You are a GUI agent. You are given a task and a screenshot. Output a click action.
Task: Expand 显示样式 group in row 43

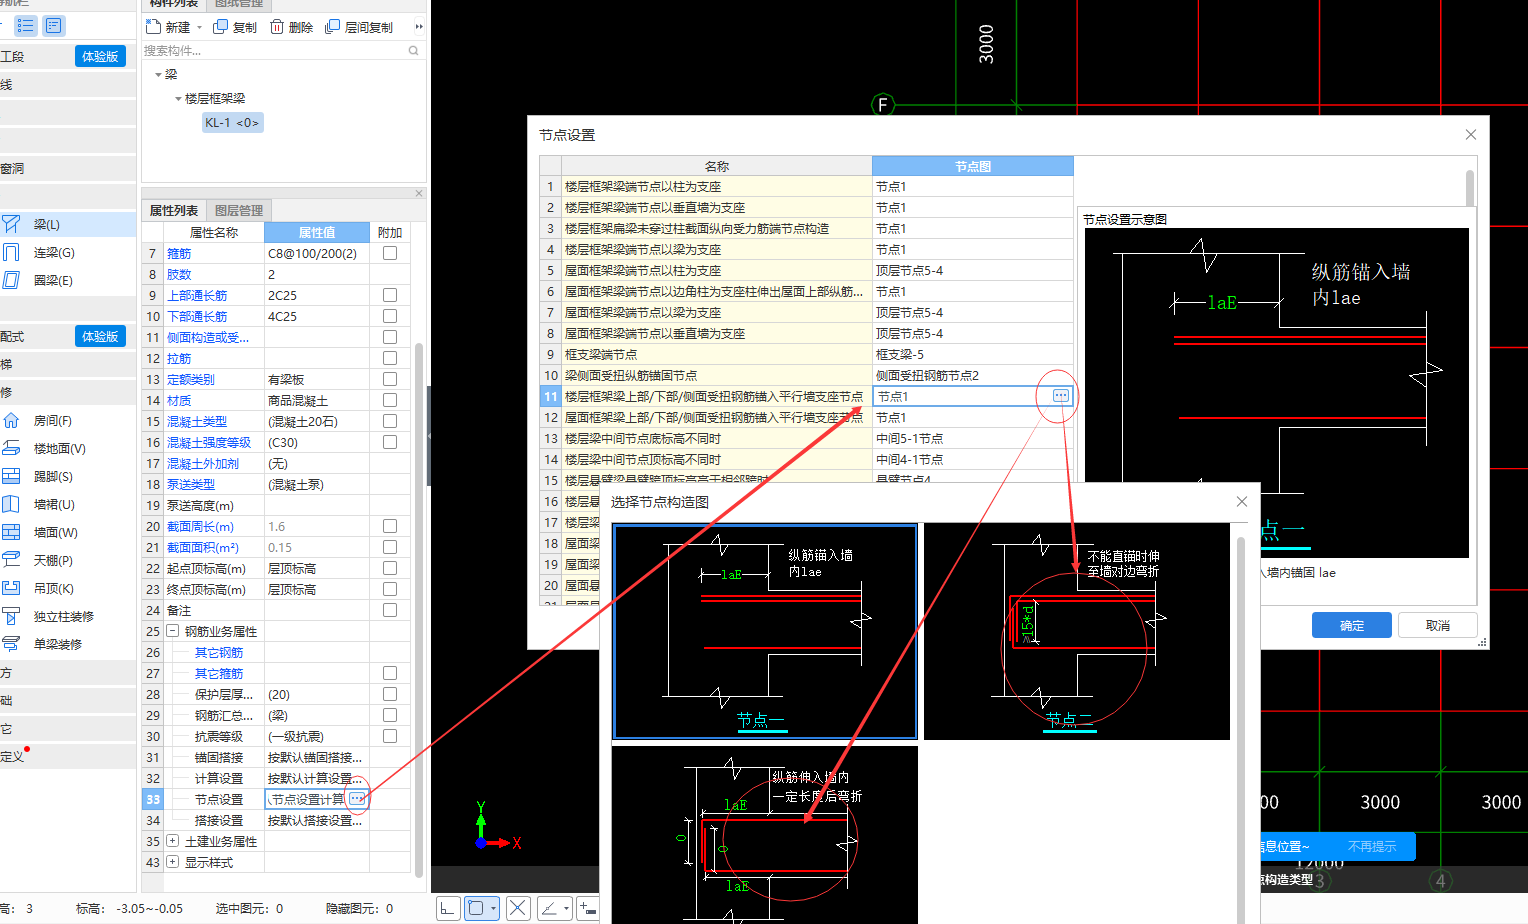point(172,862)
